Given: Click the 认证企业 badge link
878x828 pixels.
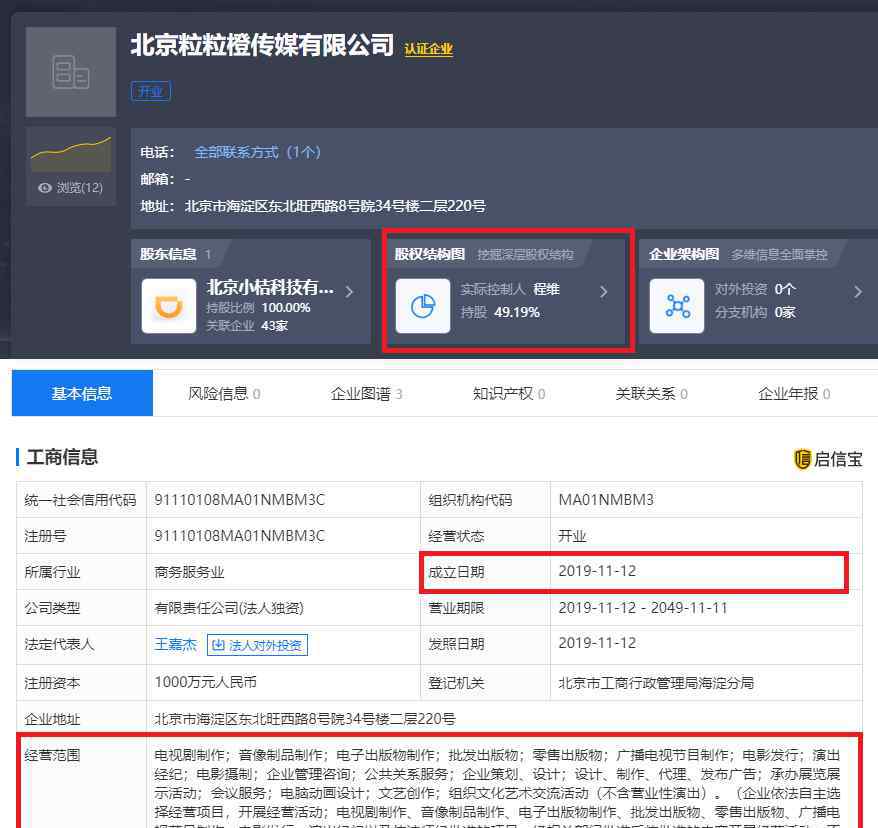Looking at the screenshot, I should pyautogui.click(x=428, y=49).
